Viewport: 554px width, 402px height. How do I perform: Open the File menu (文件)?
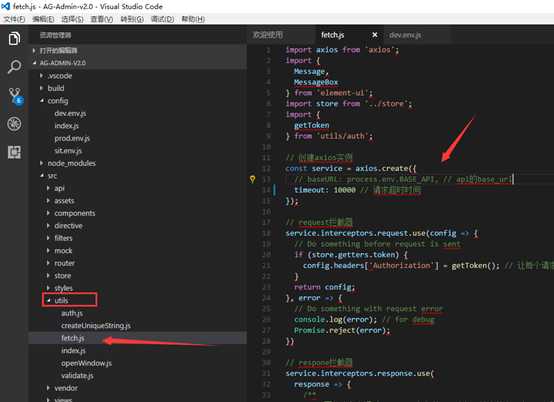coord(14,19)
